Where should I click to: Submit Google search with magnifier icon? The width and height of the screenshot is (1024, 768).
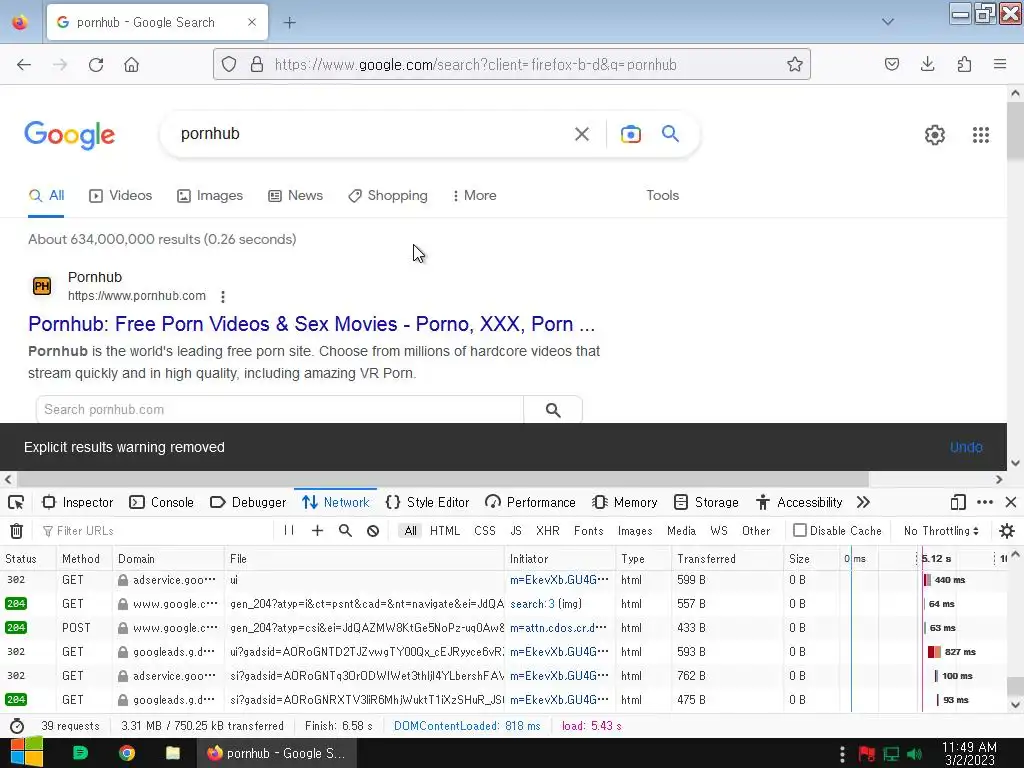point(670,134)
